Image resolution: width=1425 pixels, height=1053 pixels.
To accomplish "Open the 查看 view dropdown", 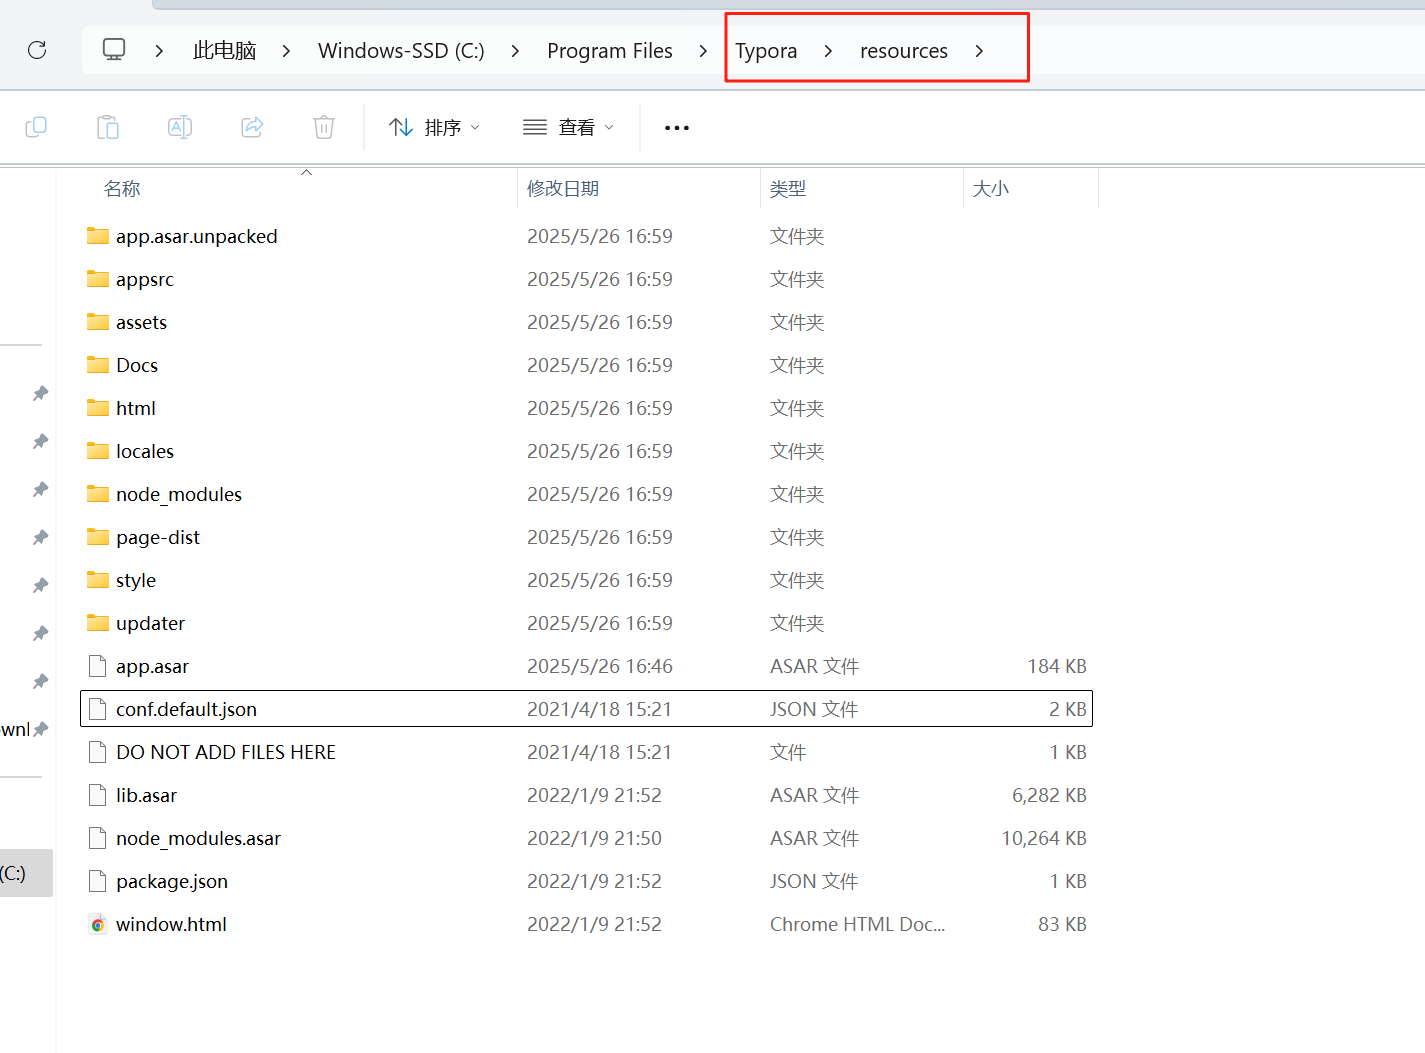I will 568,128.
